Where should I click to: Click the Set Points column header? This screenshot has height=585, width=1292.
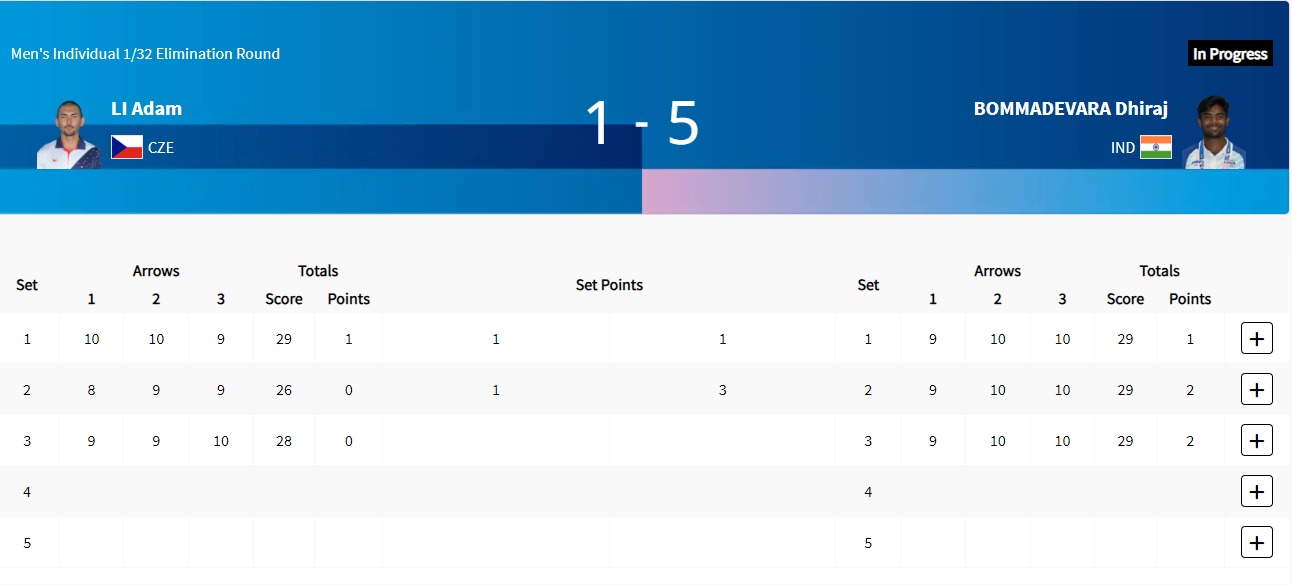[609, 285]
